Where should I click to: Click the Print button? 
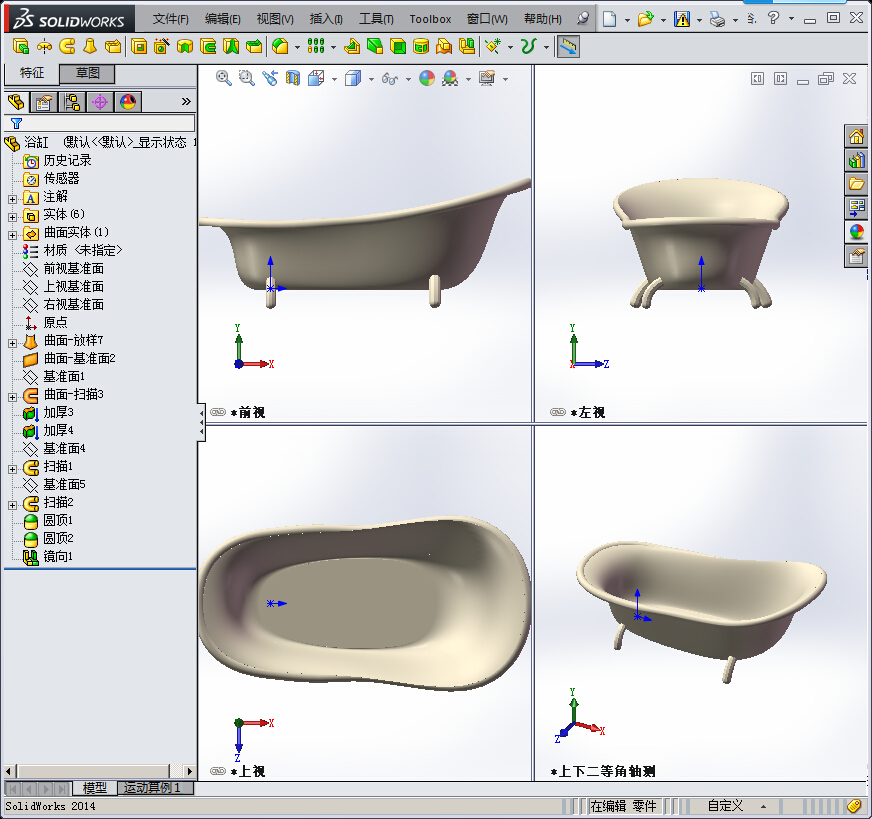(717, 19)
